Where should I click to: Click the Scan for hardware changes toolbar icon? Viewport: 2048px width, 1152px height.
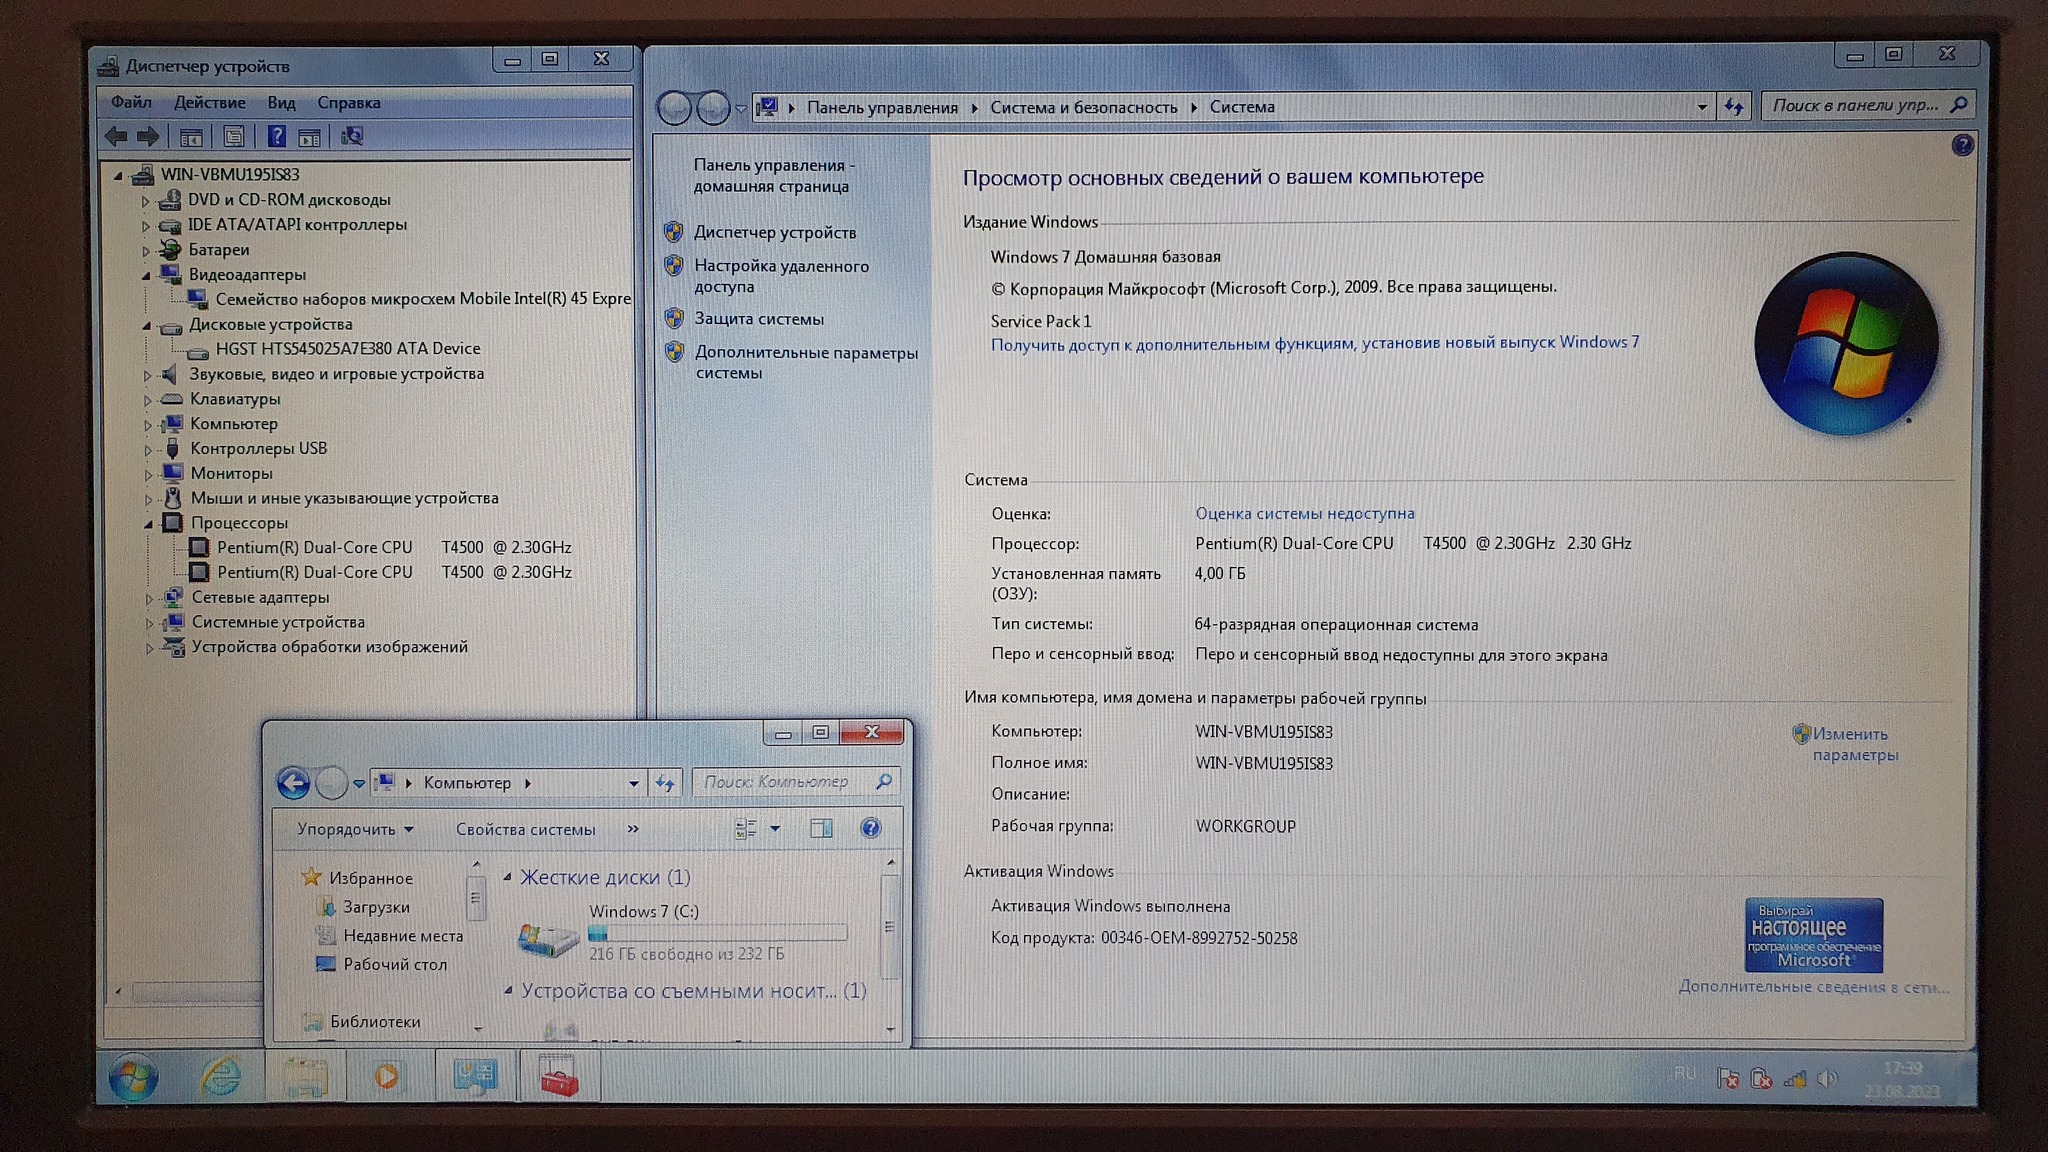pos(352,137)
